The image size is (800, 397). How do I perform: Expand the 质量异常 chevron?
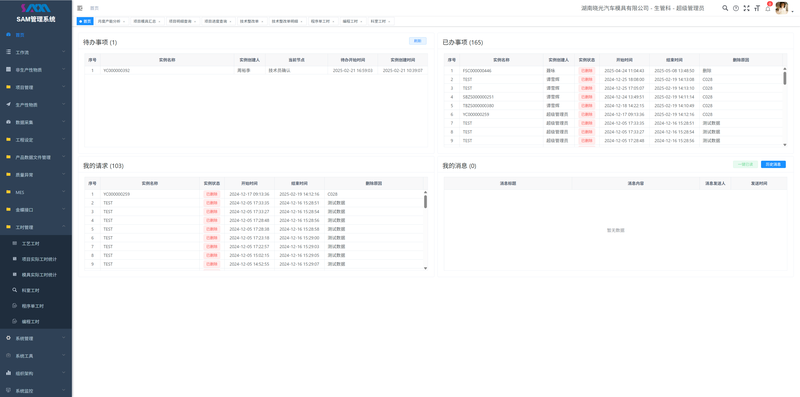tap(64, 175)
